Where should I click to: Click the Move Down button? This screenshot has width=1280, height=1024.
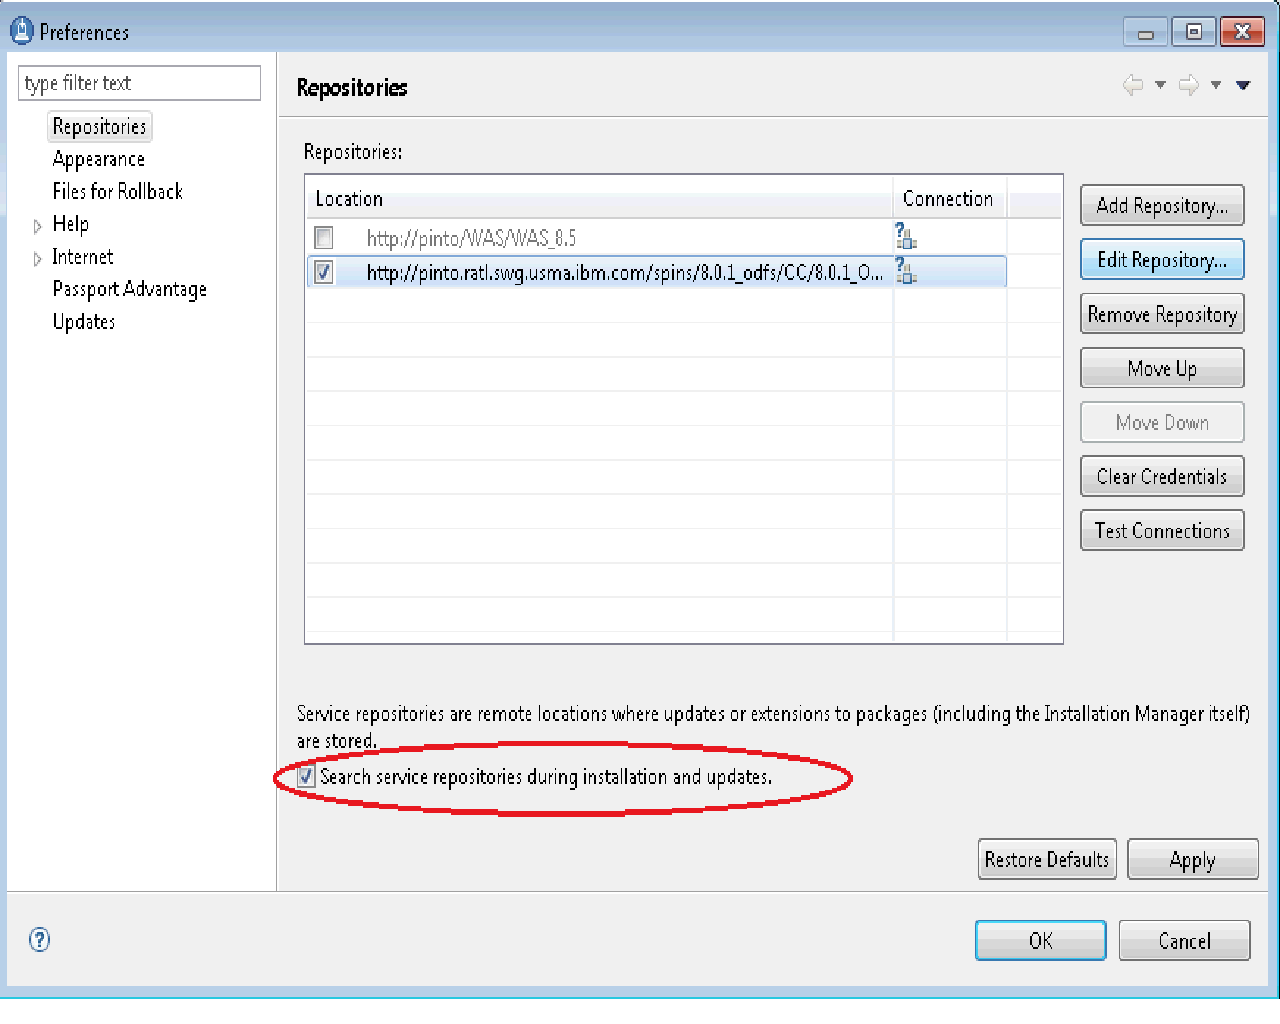pyautogui.click(x=1162, y=422)
